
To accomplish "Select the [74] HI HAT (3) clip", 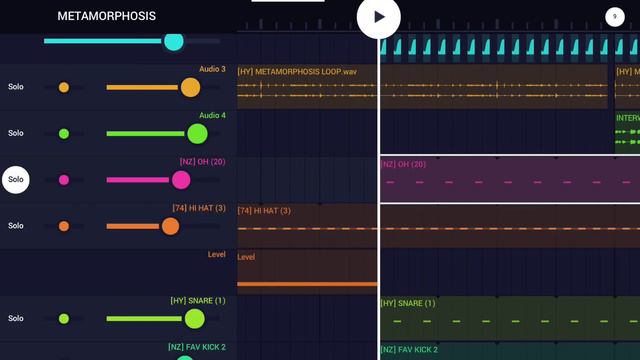I will point(438,226).
